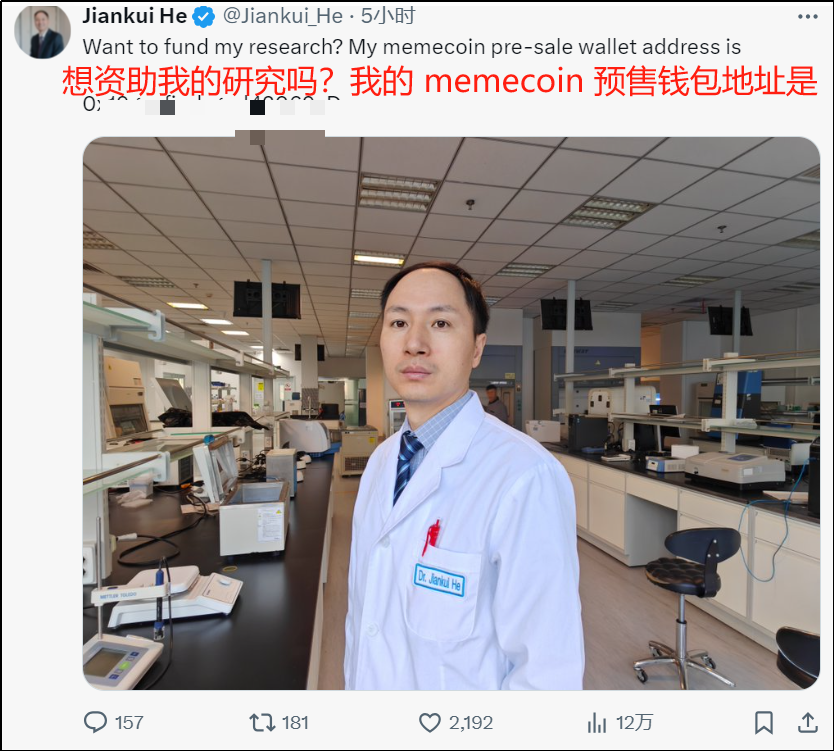Click the retweet arrows icon
This screenshot has height=751, width=834.
tap(262, 722)
